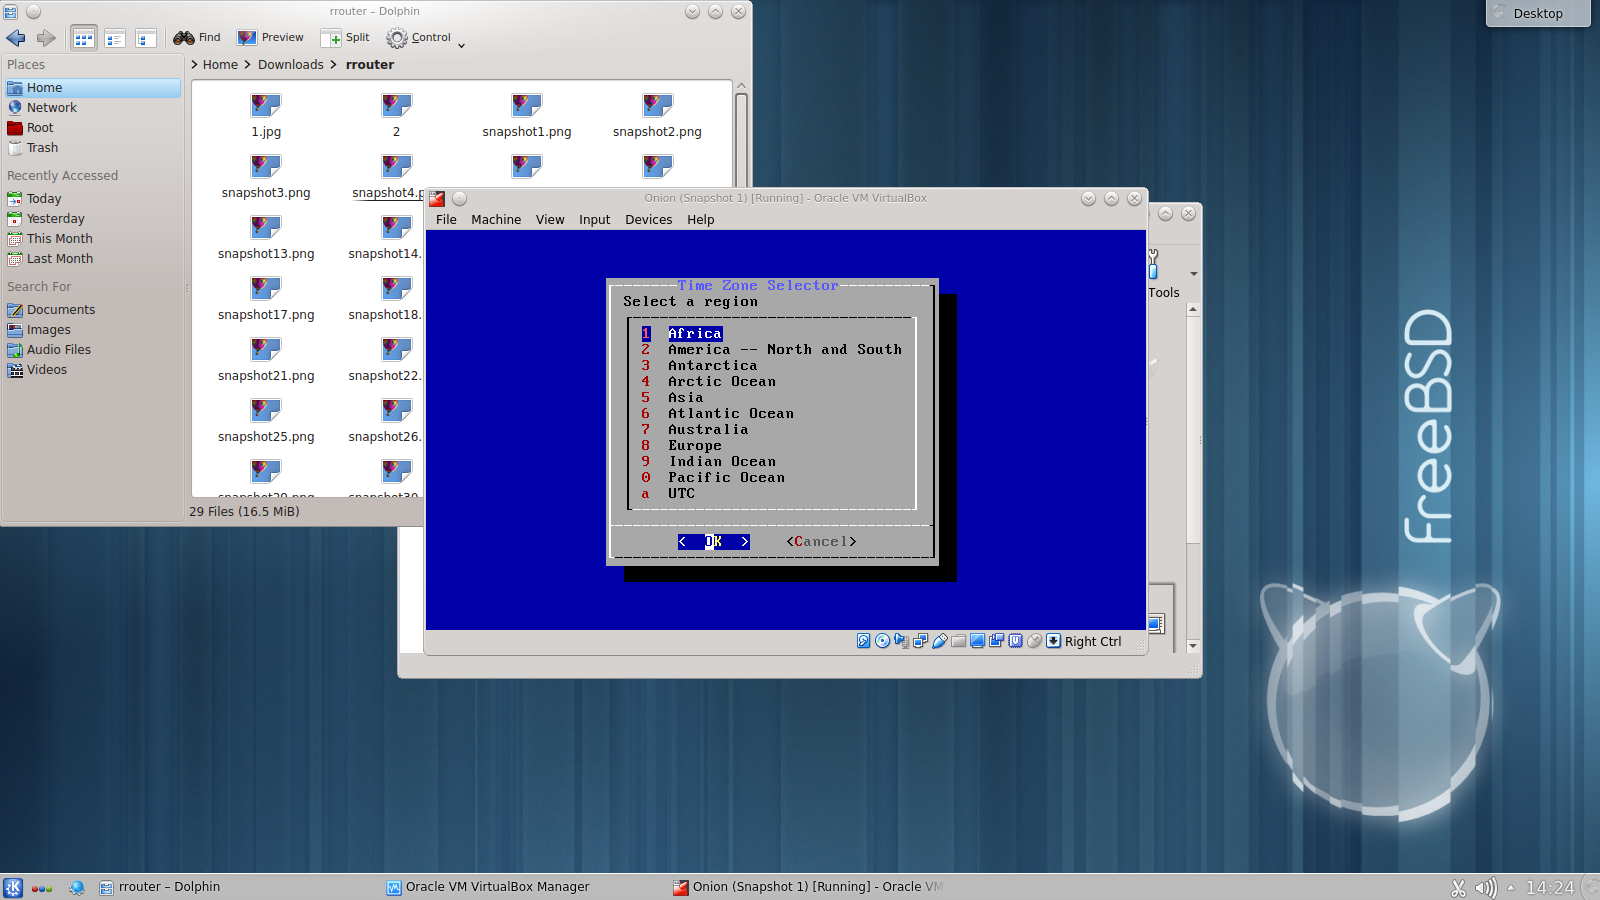The image size is (1600, 900).
Task: Search for Audio Files in Places
Action: (x=93, y=350)
